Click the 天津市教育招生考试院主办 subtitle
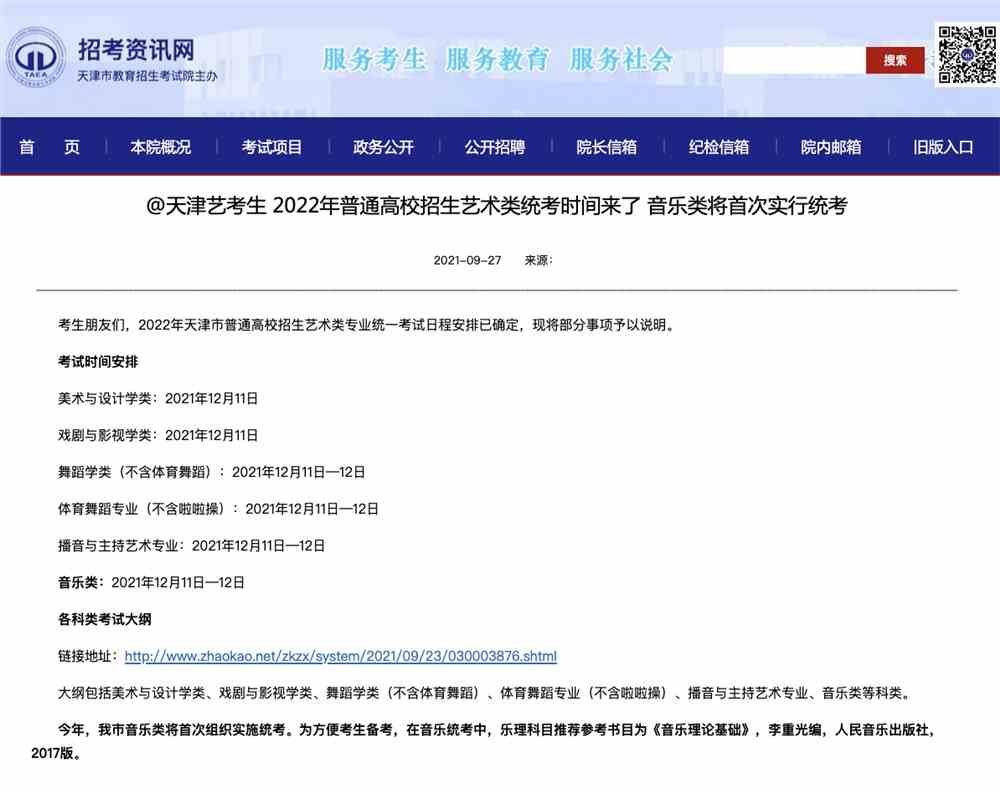 point(147,76)
